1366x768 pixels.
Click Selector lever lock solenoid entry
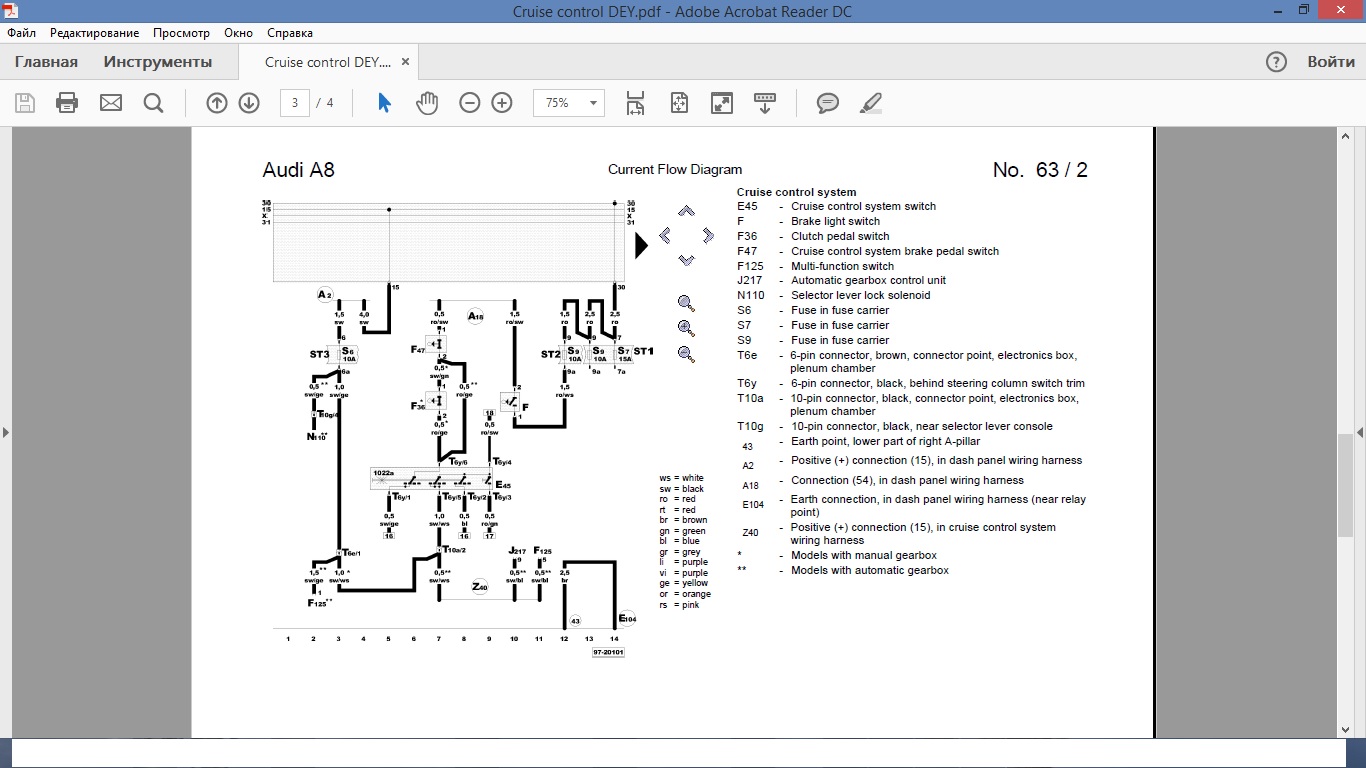[861, 295]
